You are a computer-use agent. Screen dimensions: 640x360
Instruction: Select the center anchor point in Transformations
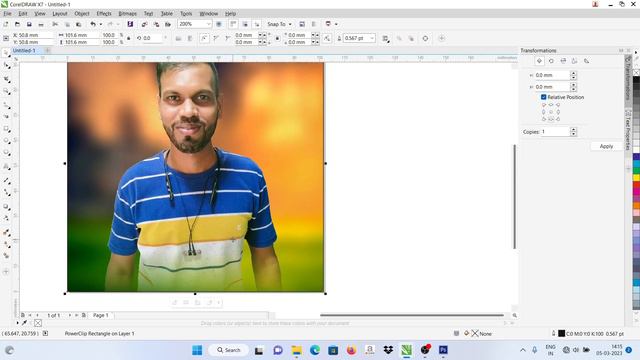click(x=551, y=112)
